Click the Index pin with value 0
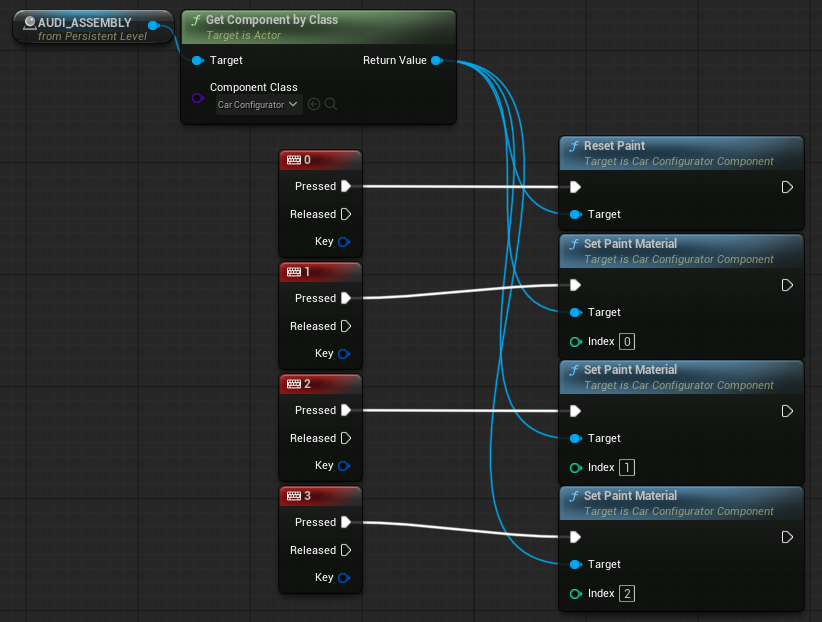Viewport: 822px width, 622px height. 576,342
